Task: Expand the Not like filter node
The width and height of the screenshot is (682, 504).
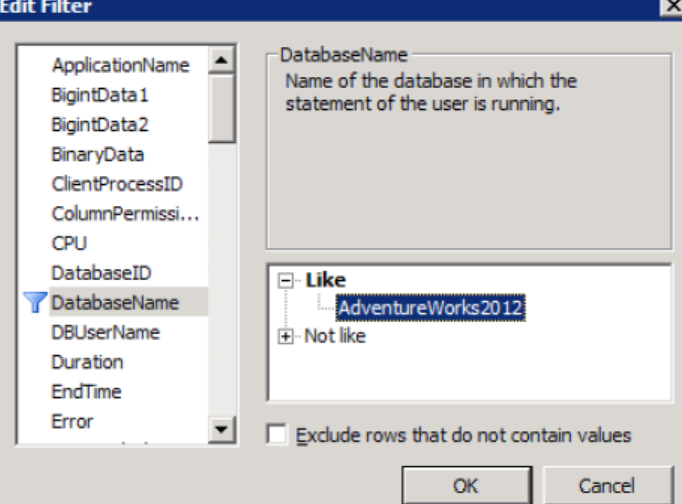Action: pos(286,336)
